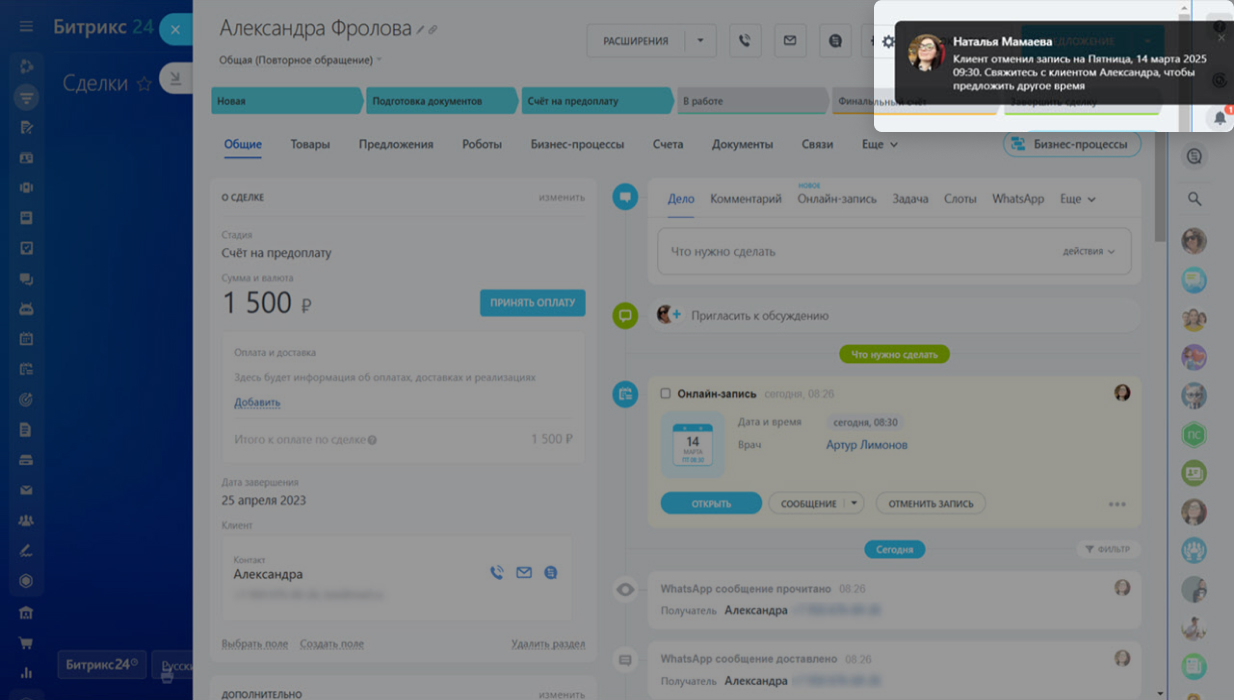Switch to the Связи tab
The image size is (1234, 700).
(817, 144)
